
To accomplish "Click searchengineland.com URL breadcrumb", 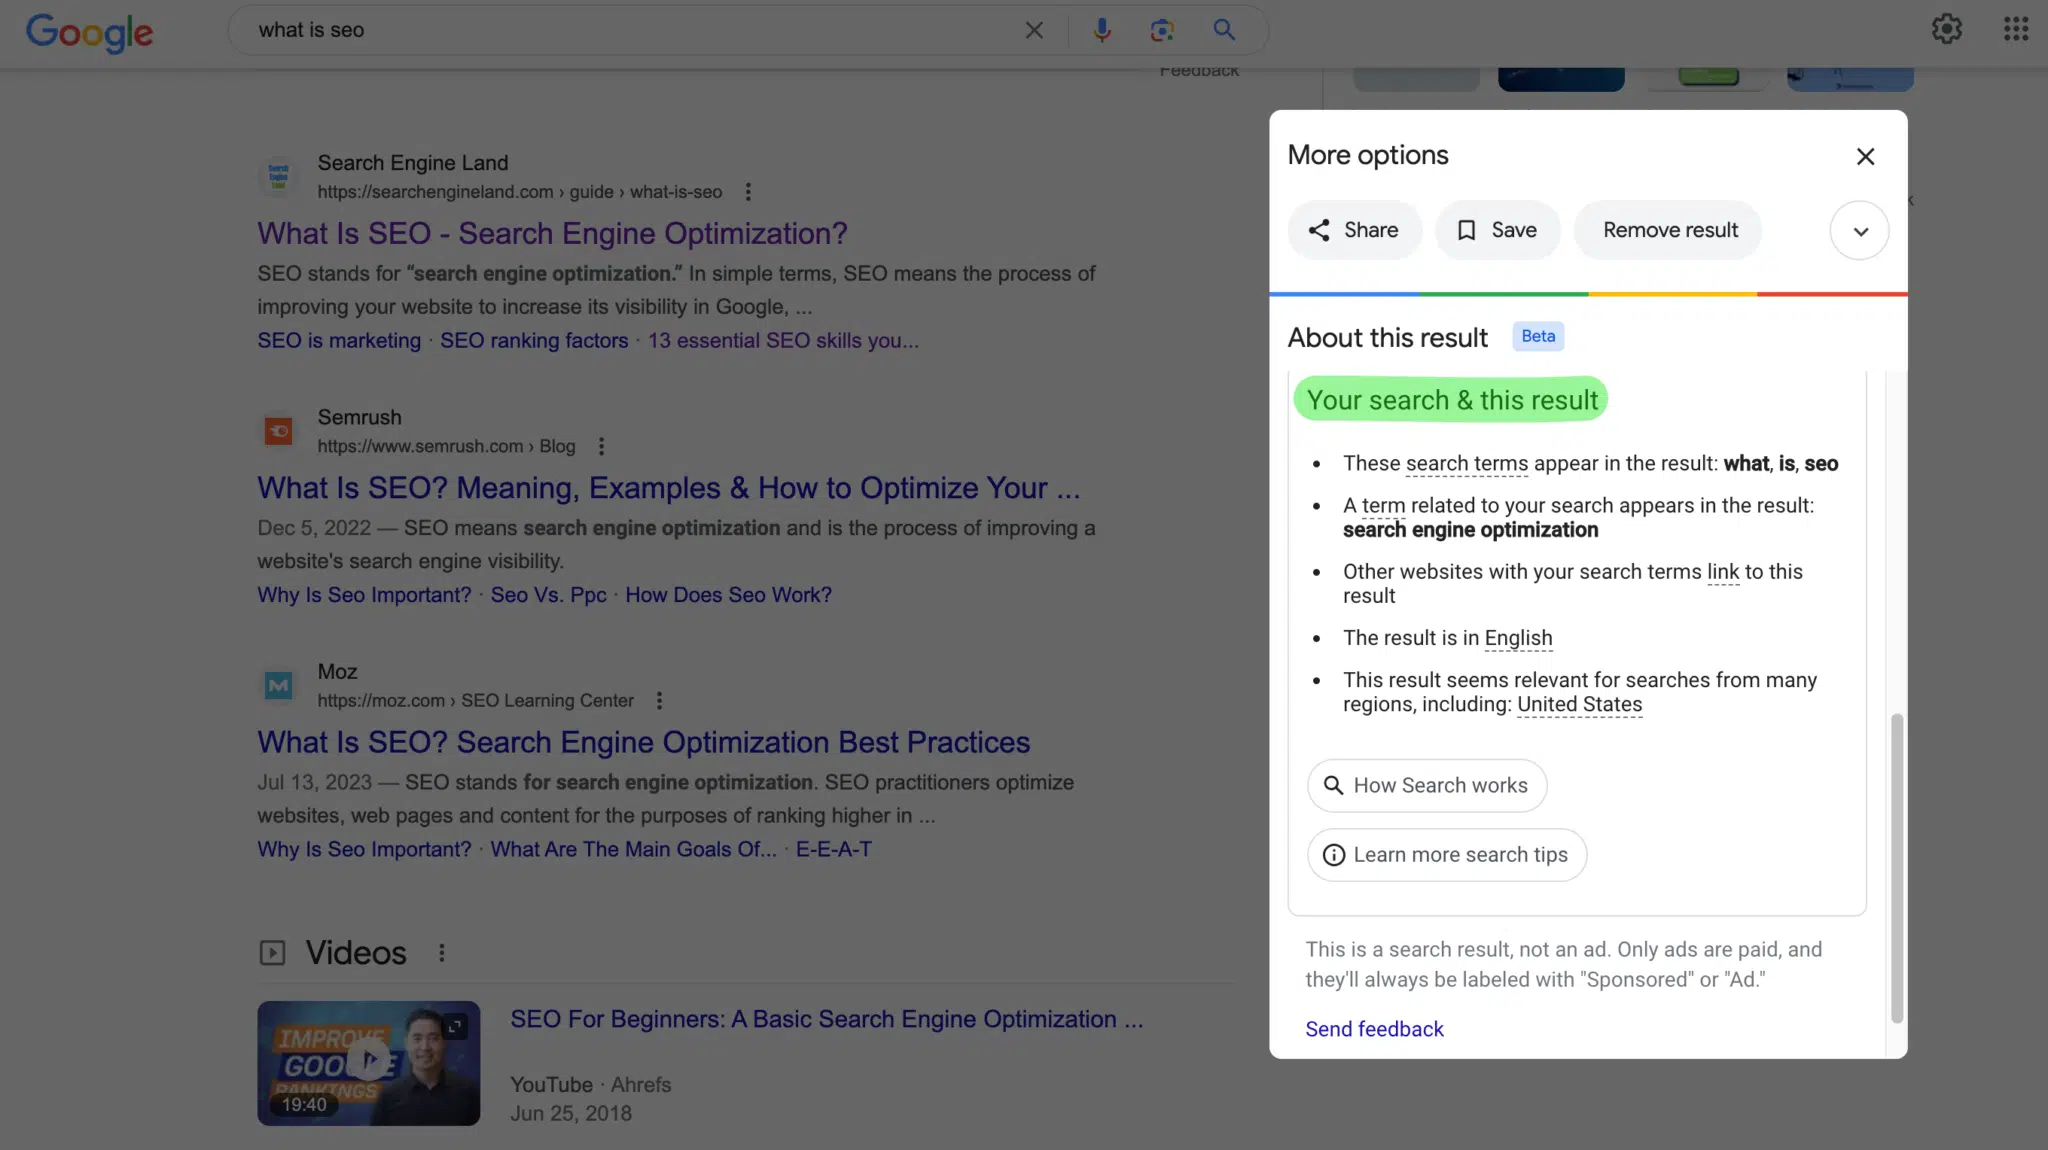I will pos(519,192).
